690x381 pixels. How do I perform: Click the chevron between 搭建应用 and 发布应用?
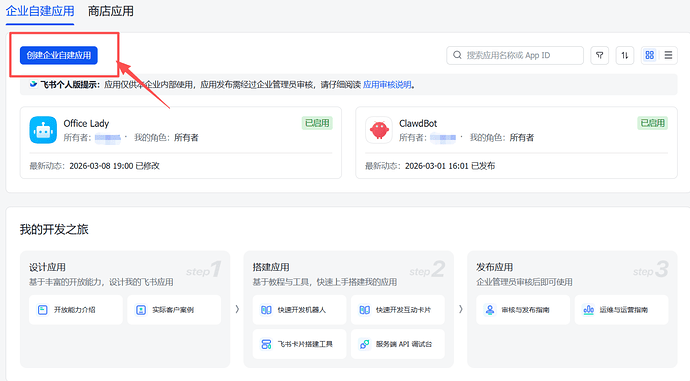pyautogui.click(x=461, y=309)
